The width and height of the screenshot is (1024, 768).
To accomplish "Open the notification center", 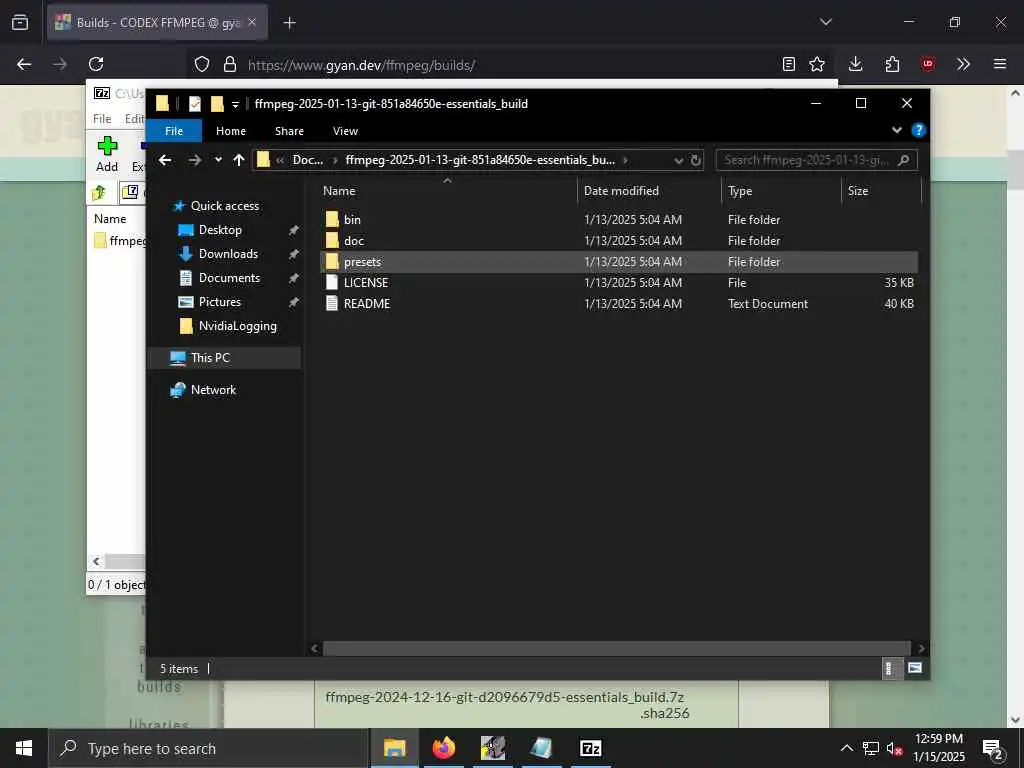I will [993, 749].
